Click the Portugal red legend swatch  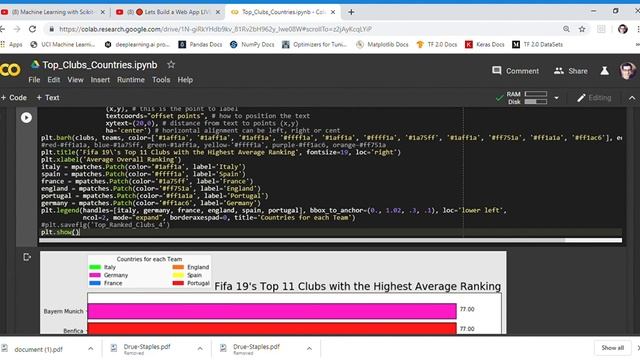(x=178, y=283)
